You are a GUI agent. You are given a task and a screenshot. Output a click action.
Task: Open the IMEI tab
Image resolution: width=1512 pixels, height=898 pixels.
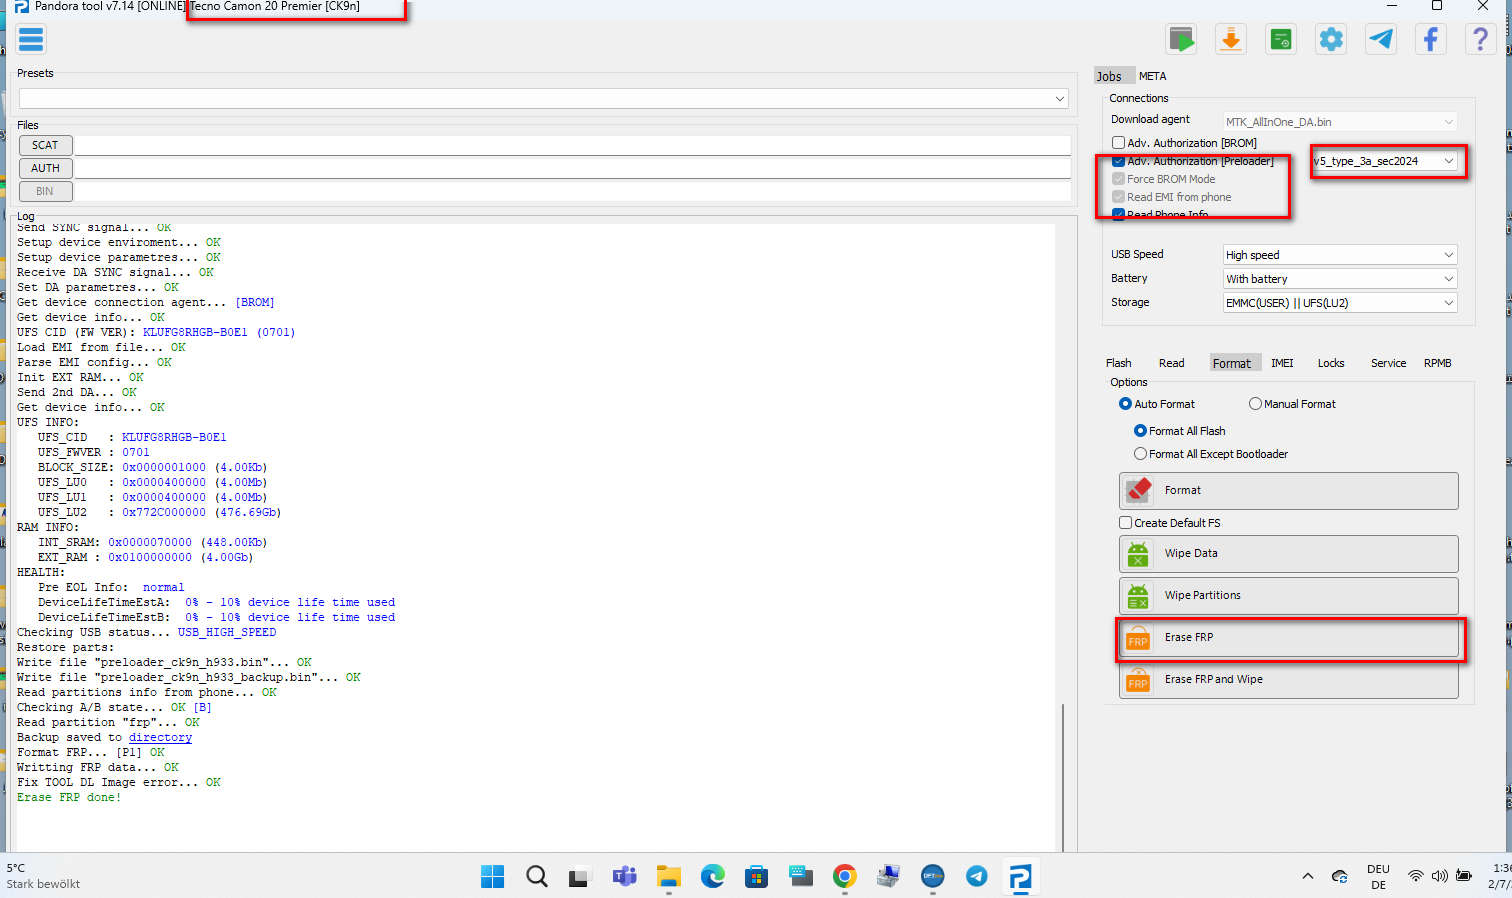pyautogui.click(x=1282, y=363)
